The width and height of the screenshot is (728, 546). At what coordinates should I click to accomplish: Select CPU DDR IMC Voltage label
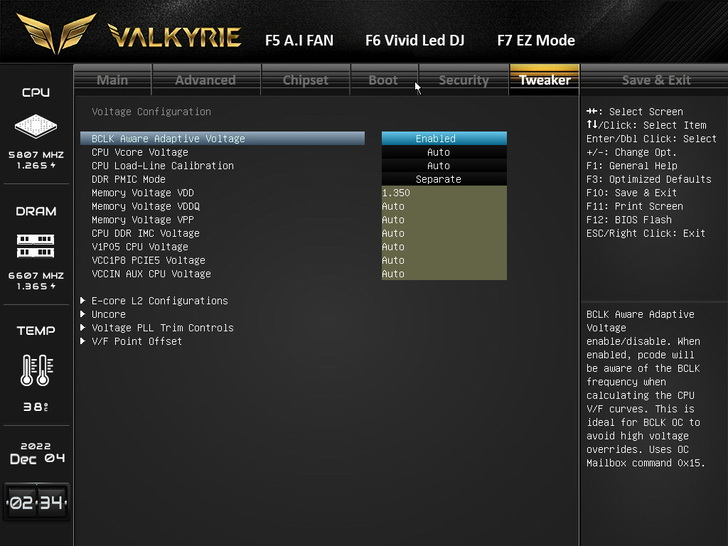[x=145, y=233]
